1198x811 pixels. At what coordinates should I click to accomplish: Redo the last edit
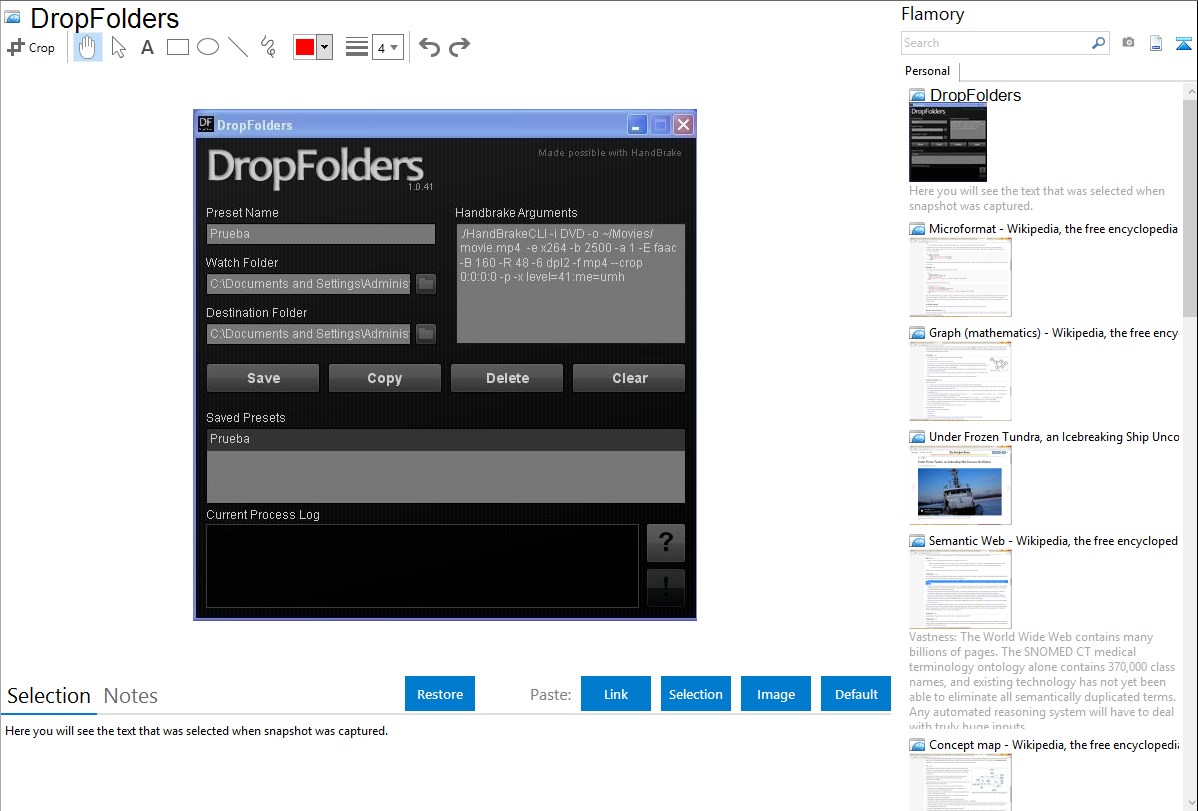[x=459, y=47]
